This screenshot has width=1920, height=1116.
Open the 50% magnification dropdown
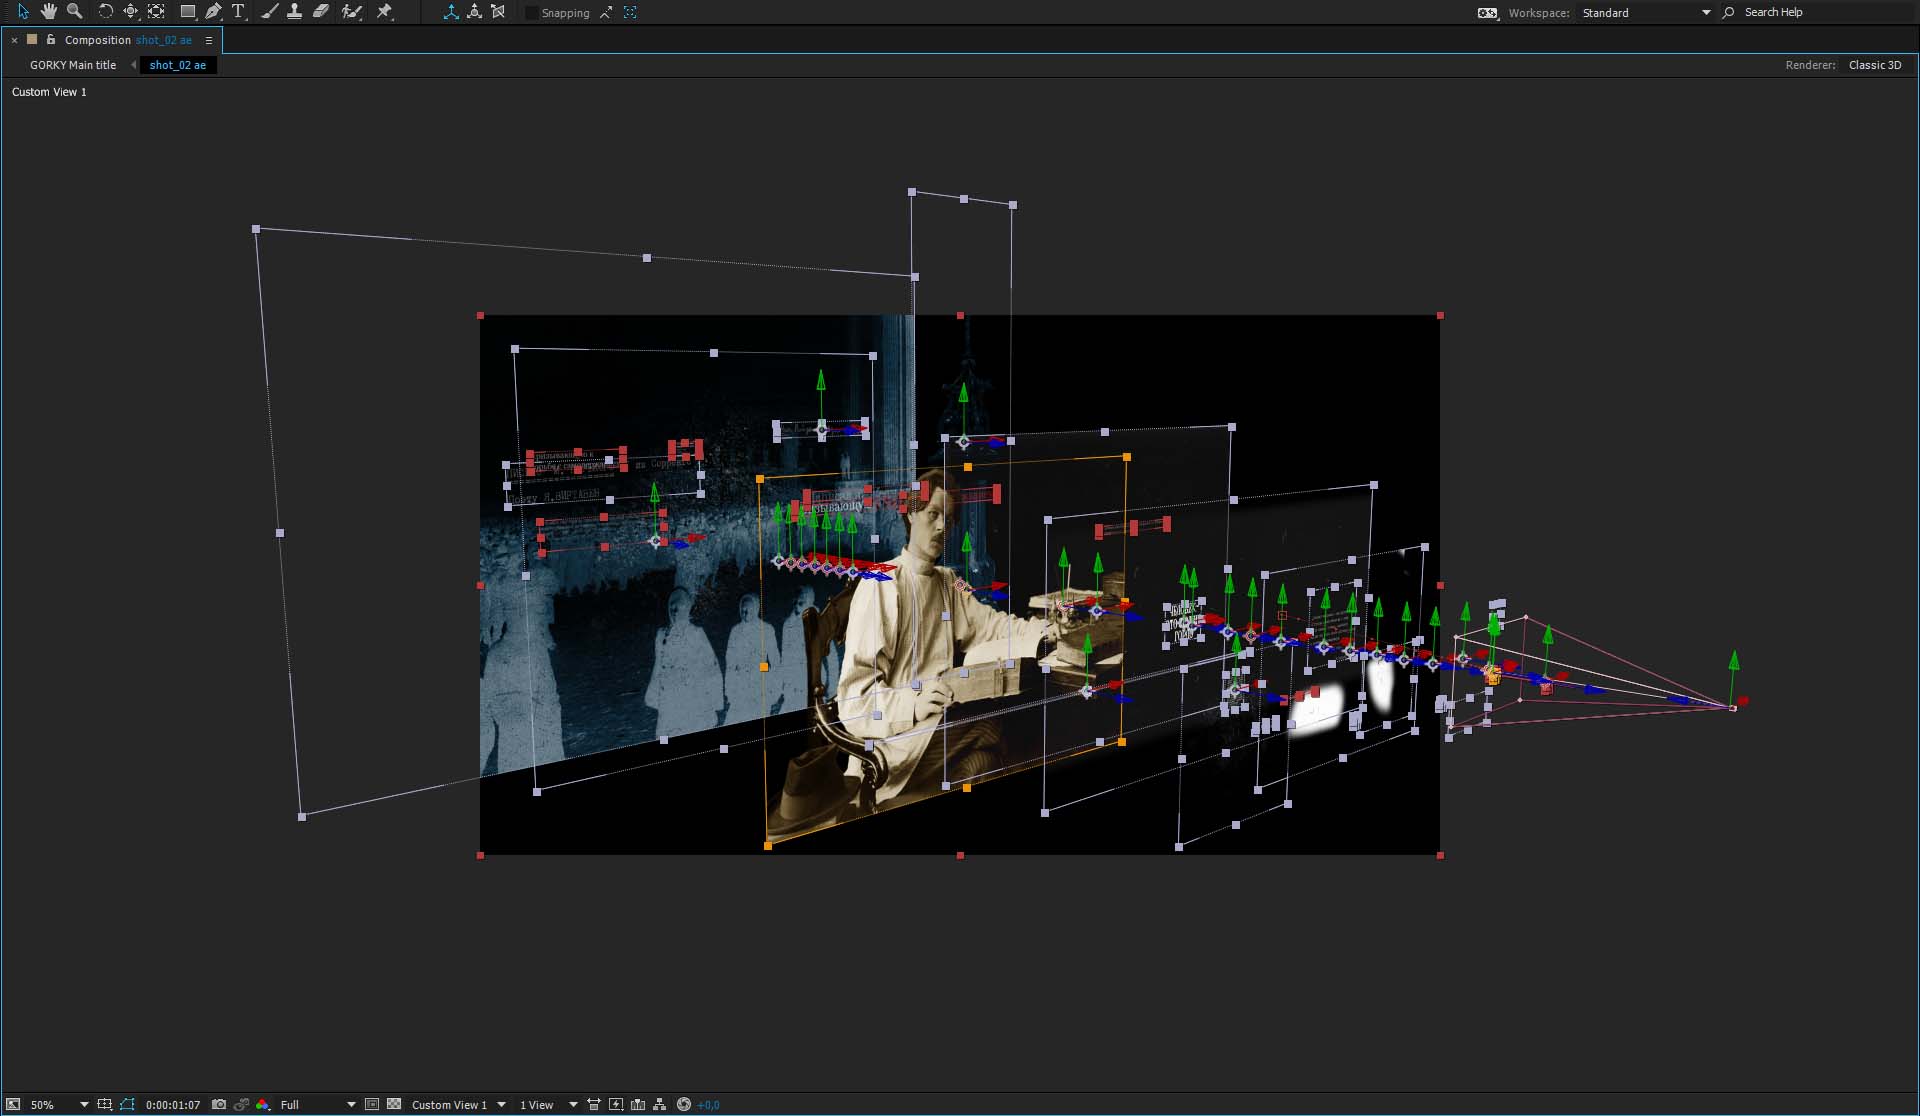coord(58,1105)
